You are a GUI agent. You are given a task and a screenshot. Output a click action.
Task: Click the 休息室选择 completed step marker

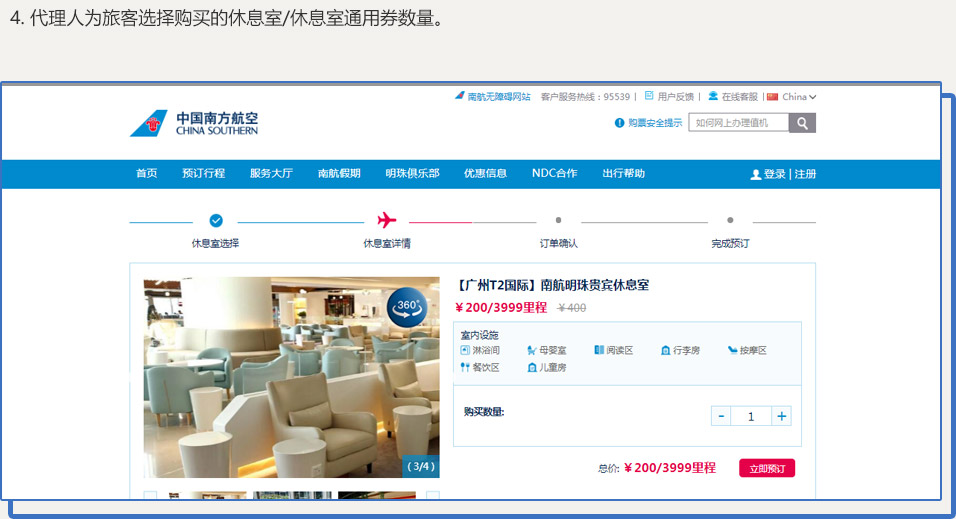(216, 221)
